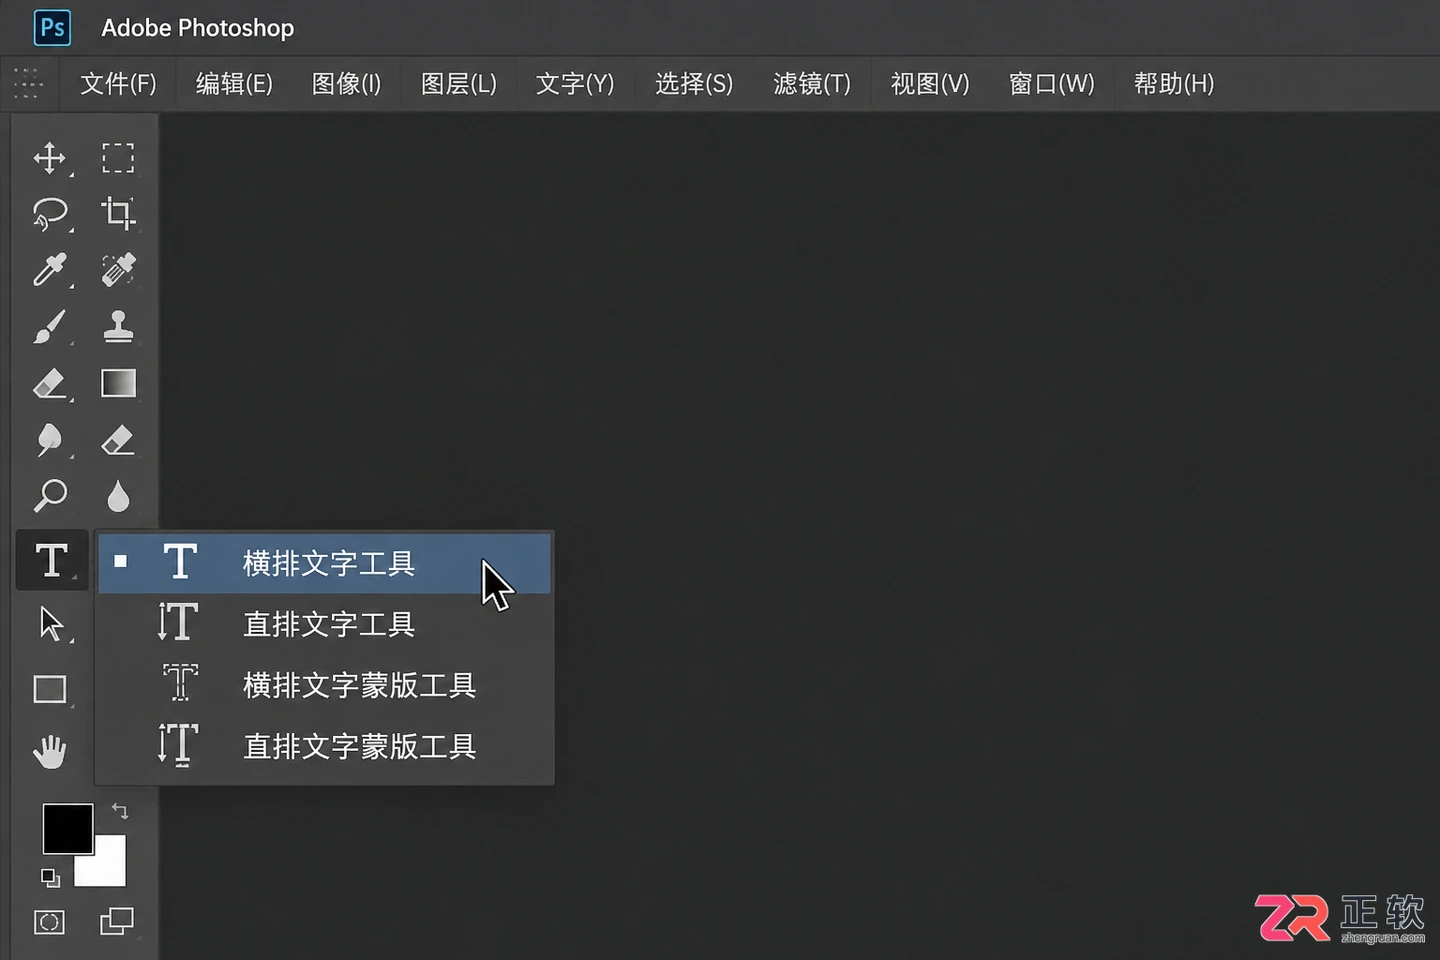The image size is (1440, 960).
Task: Select the Path Selection arrow tool
Action: coord(50,624)
